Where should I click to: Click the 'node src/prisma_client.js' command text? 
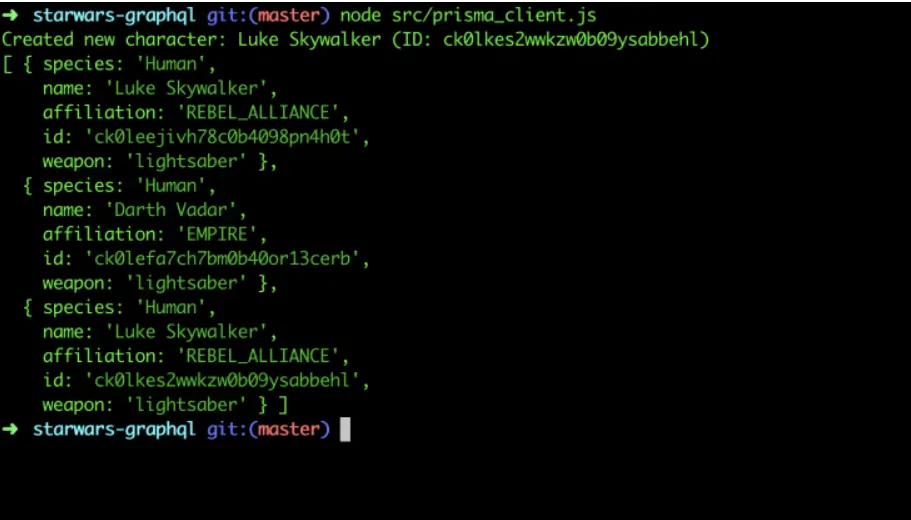(x=468, y=16)
